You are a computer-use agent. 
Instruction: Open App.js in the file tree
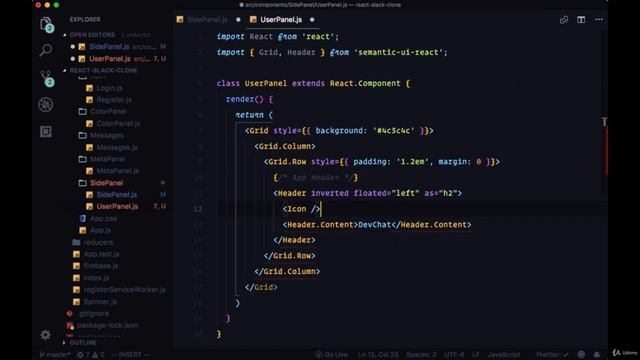point(100,230)
